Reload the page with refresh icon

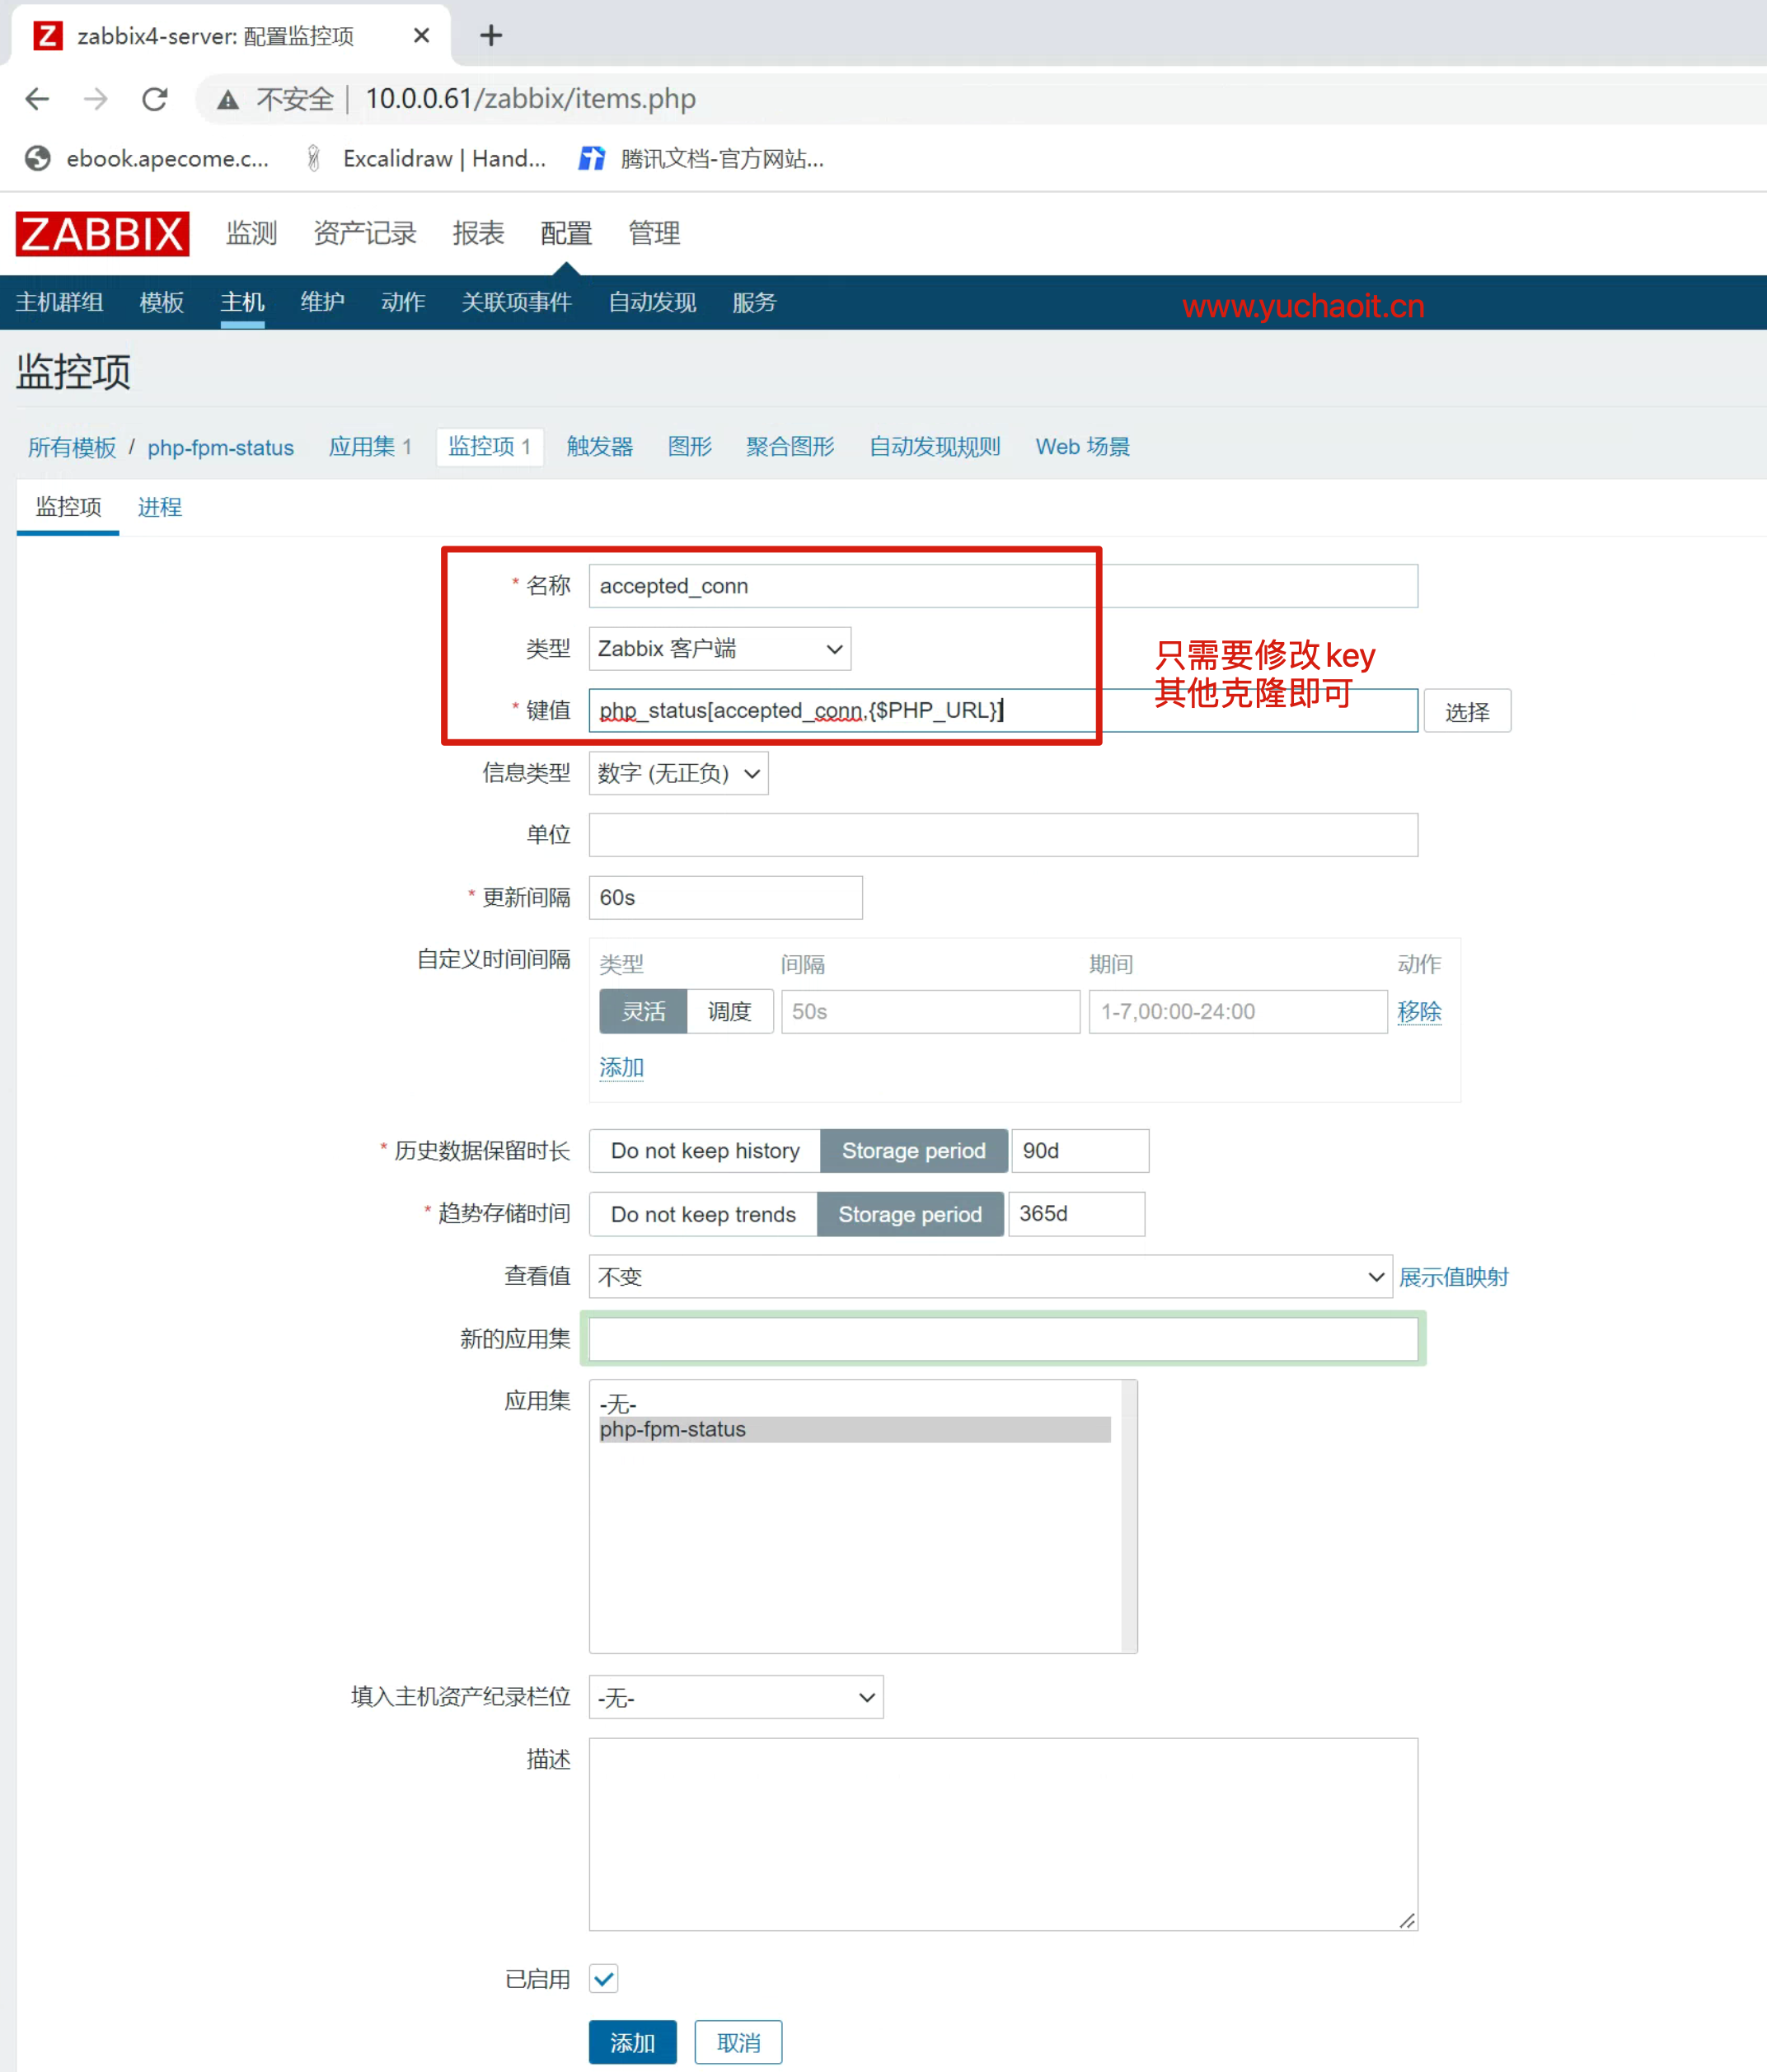pyautogui.click(x=154, y=98)
